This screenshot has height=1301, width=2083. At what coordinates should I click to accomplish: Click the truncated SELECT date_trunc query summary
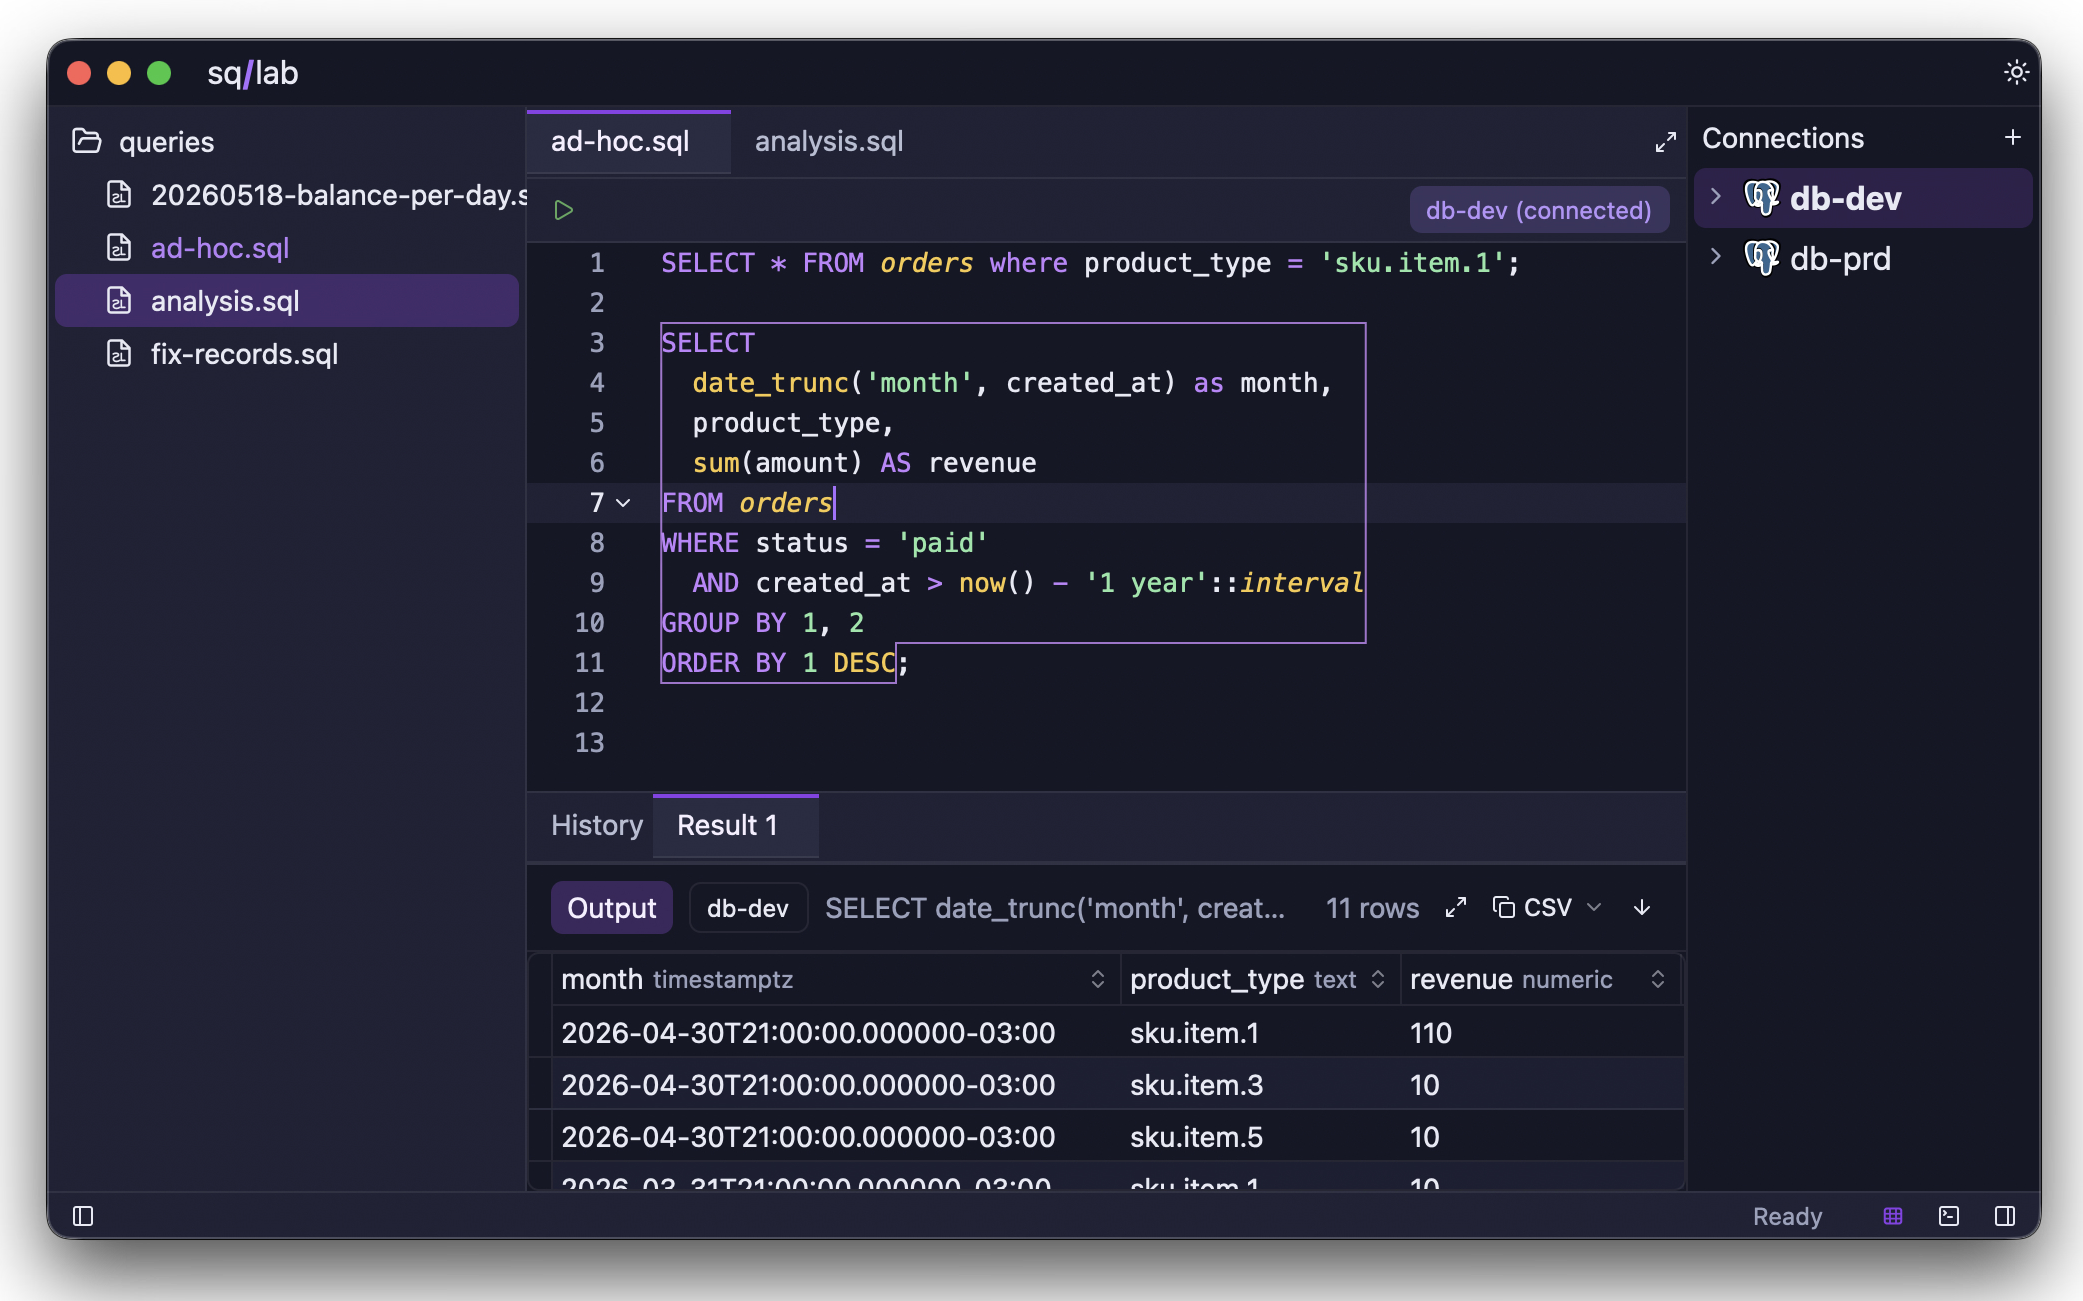coord(1054,907)
